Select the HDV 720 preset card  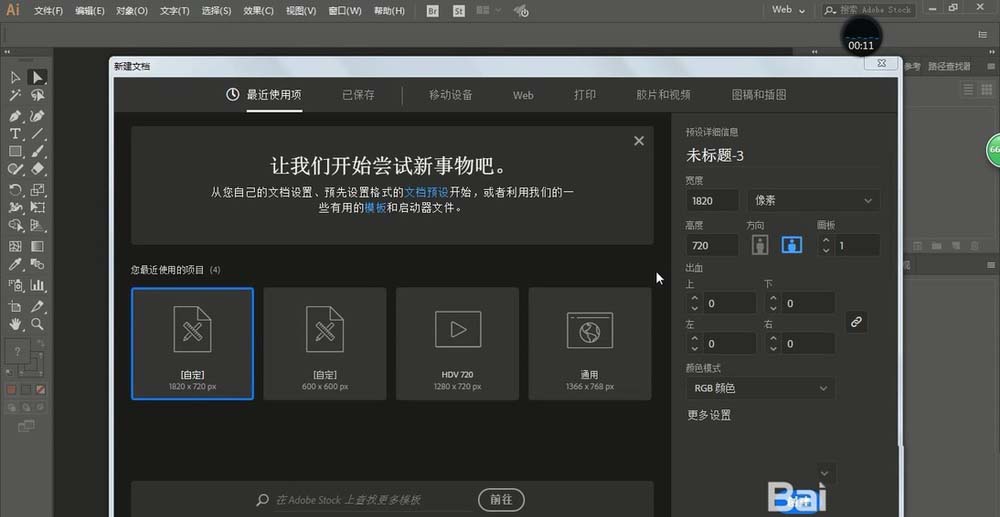(457, 344)
